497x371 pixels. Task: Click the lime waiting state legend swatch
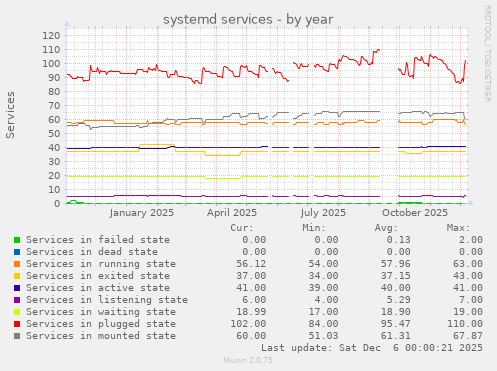(x=17, y=312)
